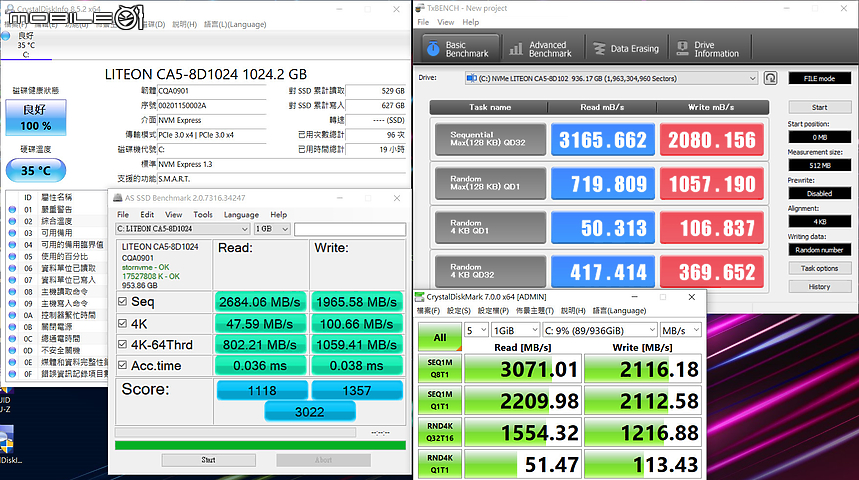Open Basic Benchmark tab in TxBENCH
This screenshot has height=480, width=859.
tap(461, 49)
